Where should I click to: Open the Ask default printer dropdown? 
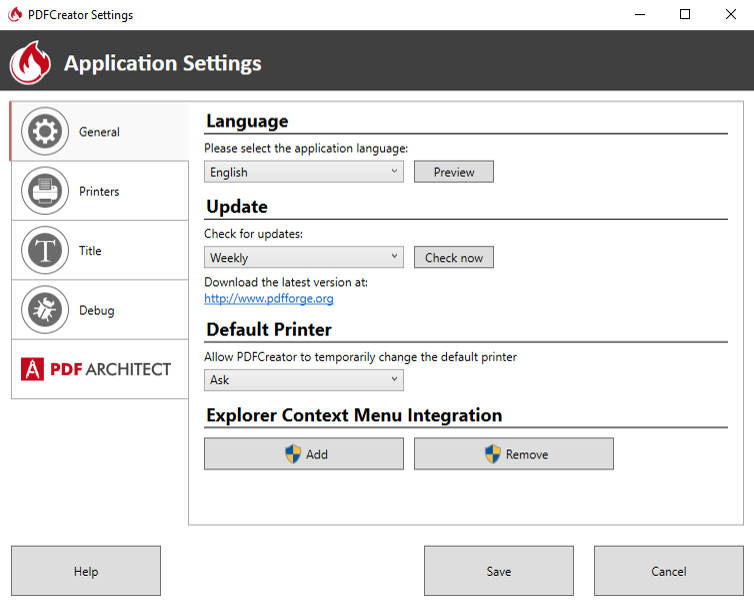click(x=303, y=380)
